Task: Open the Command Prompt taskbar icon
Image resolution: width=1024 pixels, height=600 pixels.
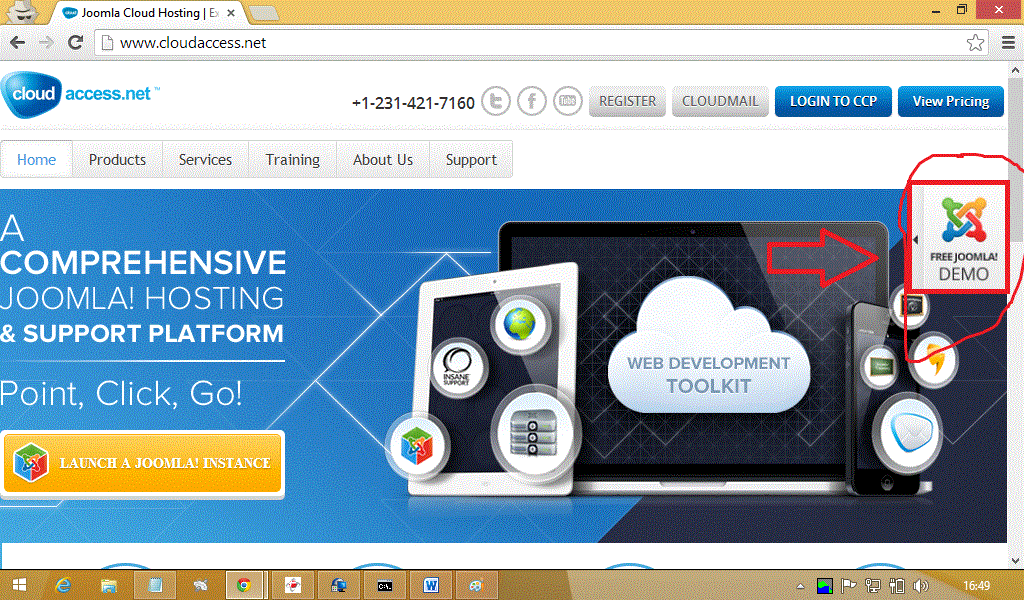Action: (x=385, y=586)
